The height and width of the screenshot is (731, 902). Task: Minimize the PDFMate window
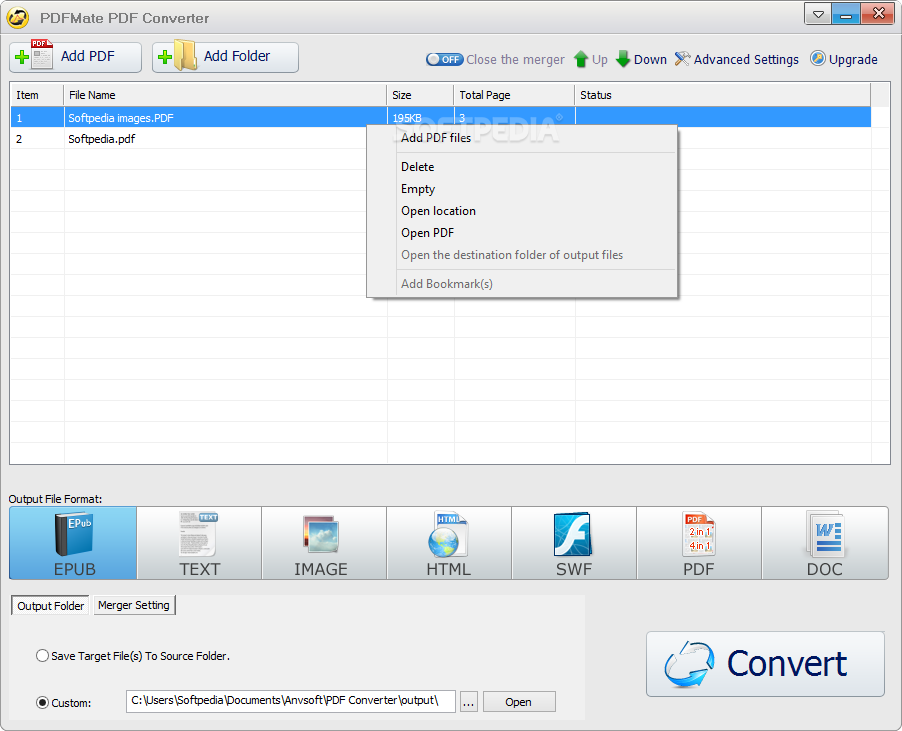coord(846,14)
